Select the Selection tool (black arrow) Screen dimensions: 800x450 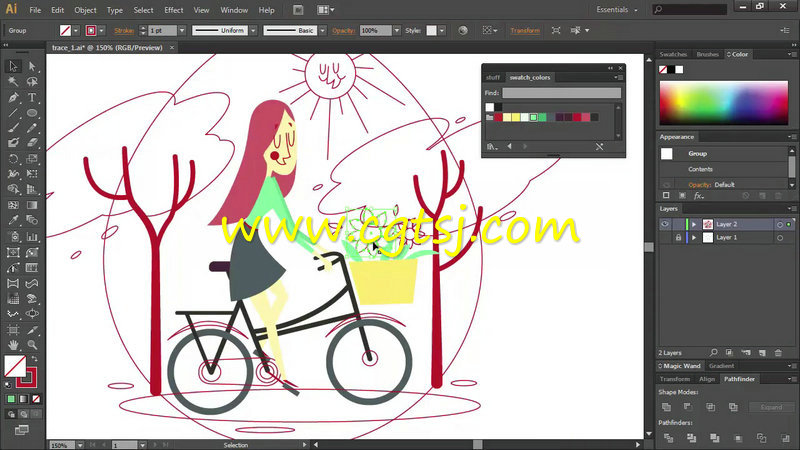(13, 66)
